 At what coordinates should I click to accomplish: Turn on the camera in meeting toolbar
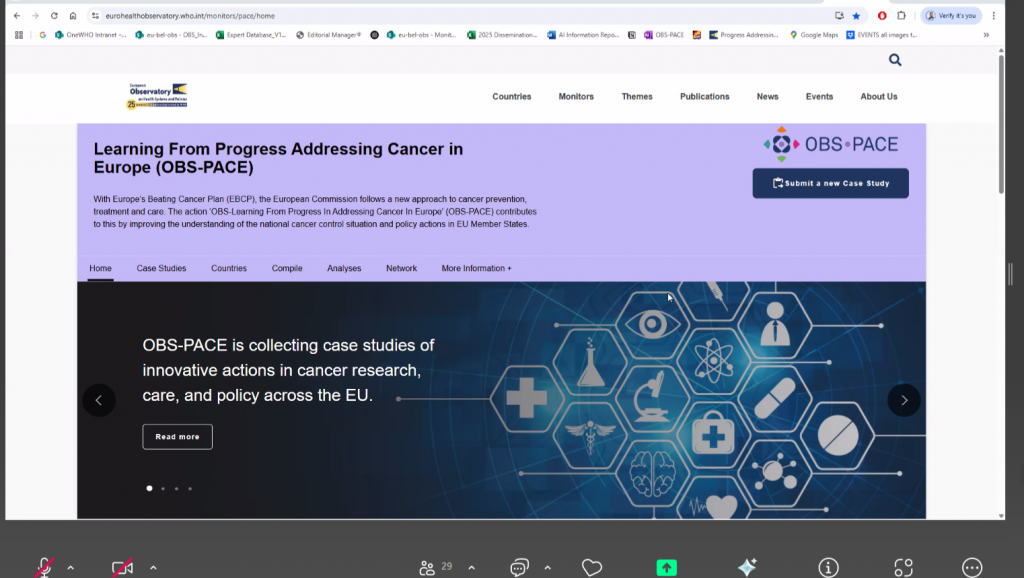(122, 567)
